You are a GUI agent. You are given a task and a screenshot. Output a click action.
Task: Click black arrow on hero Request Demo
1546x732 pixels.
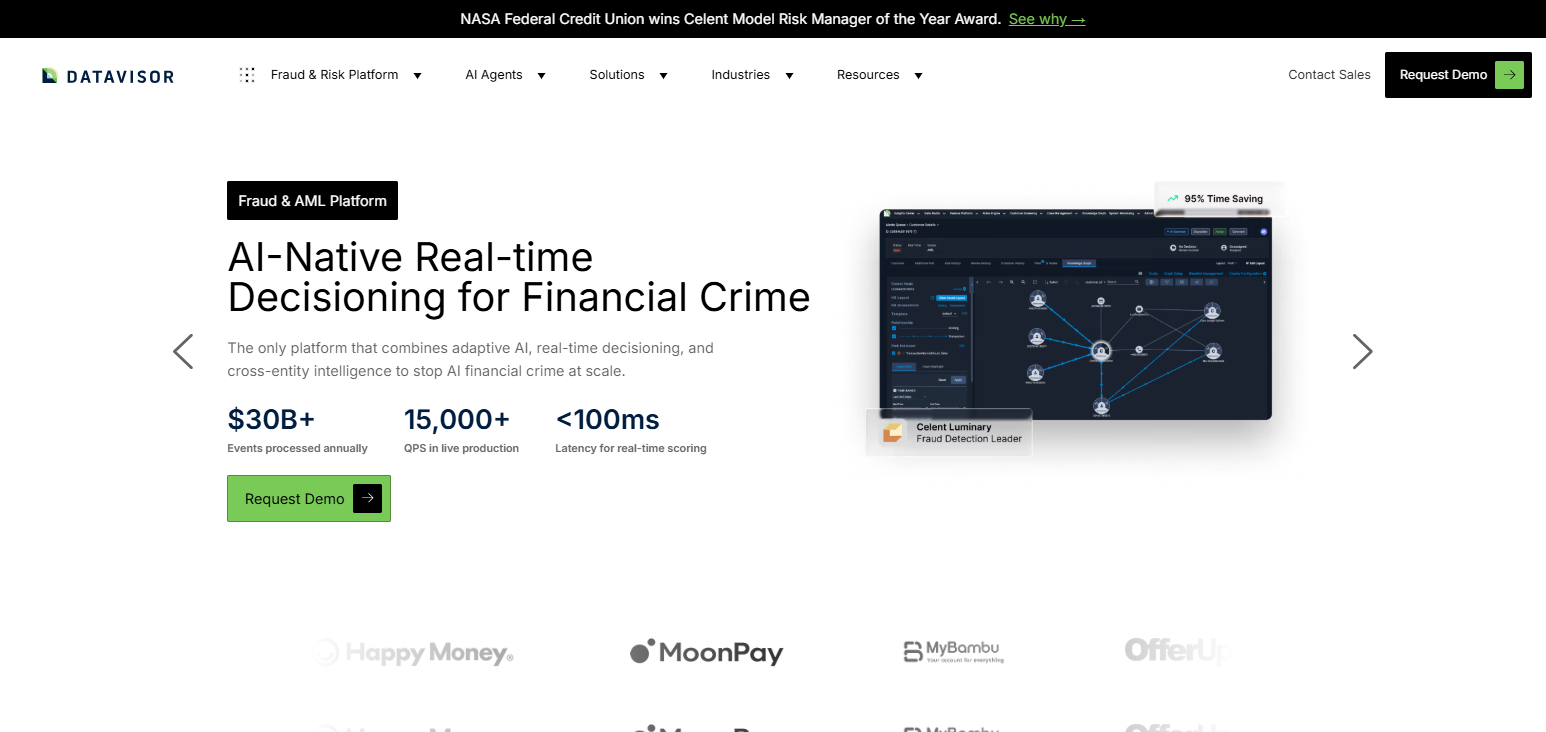pyautogui.click(x=367, y=498)
